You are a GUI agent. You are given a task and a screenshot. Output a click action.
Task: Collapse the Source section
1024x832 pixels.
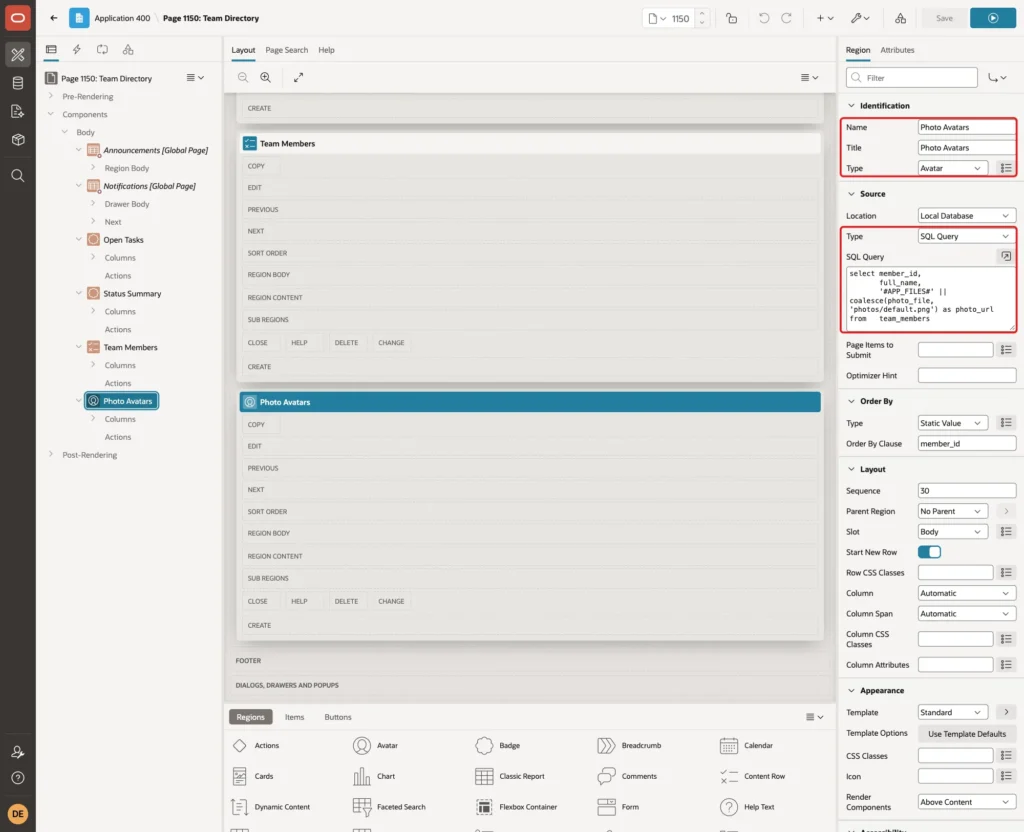pos(851,194)
